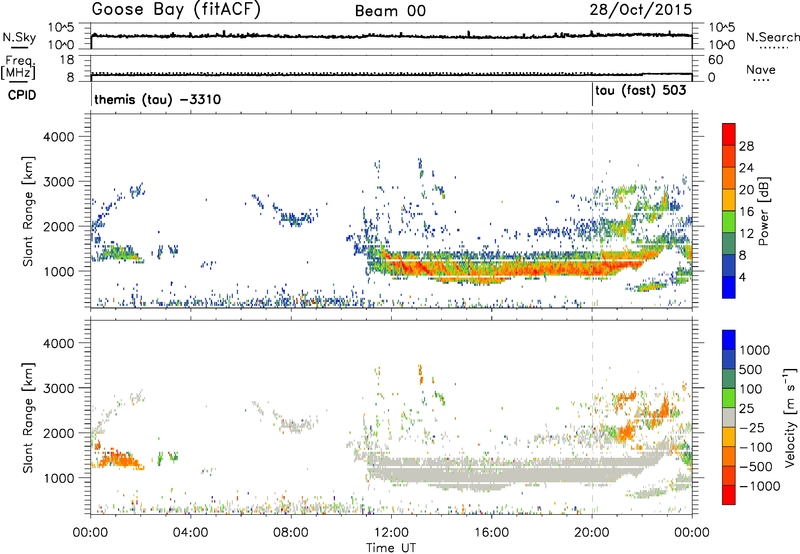Select the "CPID" row label
Image resolution: width=800 pixels, height=554 pixels.
[22, 95]
